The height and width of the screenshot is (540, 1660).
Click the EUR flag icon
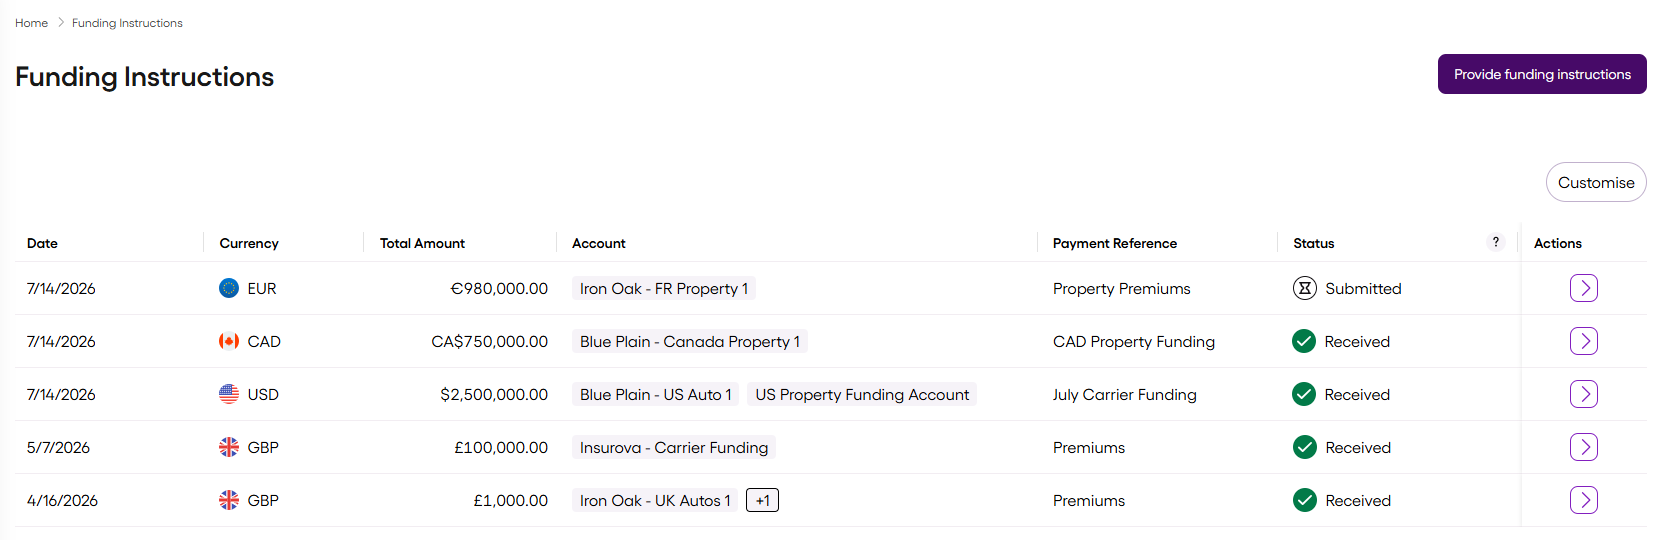[x=229, y=288]
